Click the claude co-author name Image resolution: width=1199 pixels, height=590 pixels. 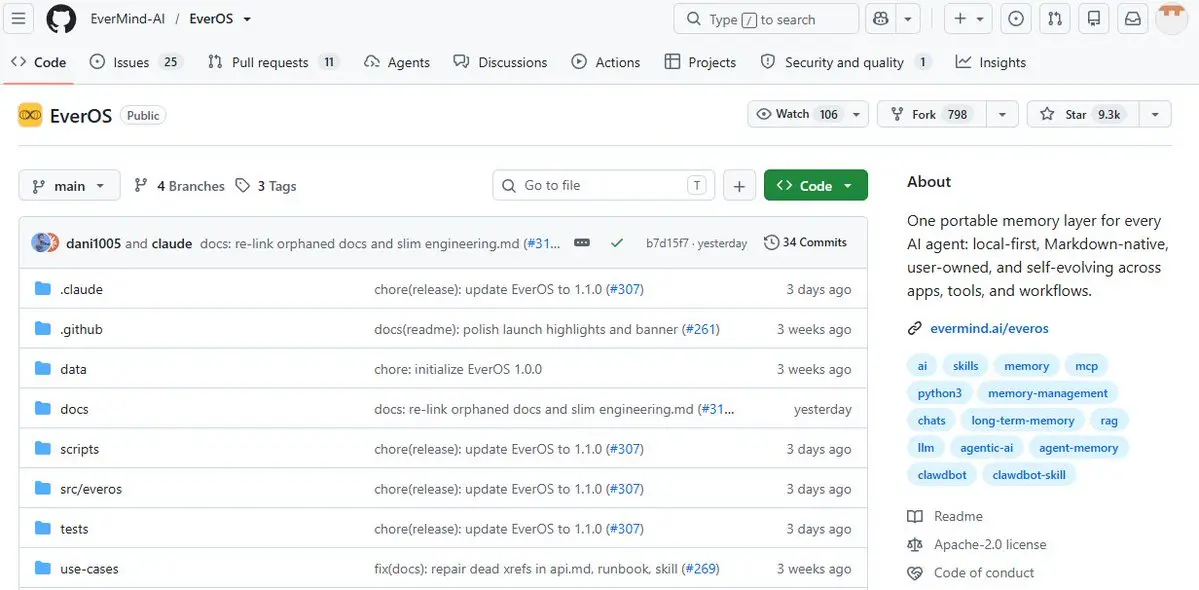[x=171, y=244]
